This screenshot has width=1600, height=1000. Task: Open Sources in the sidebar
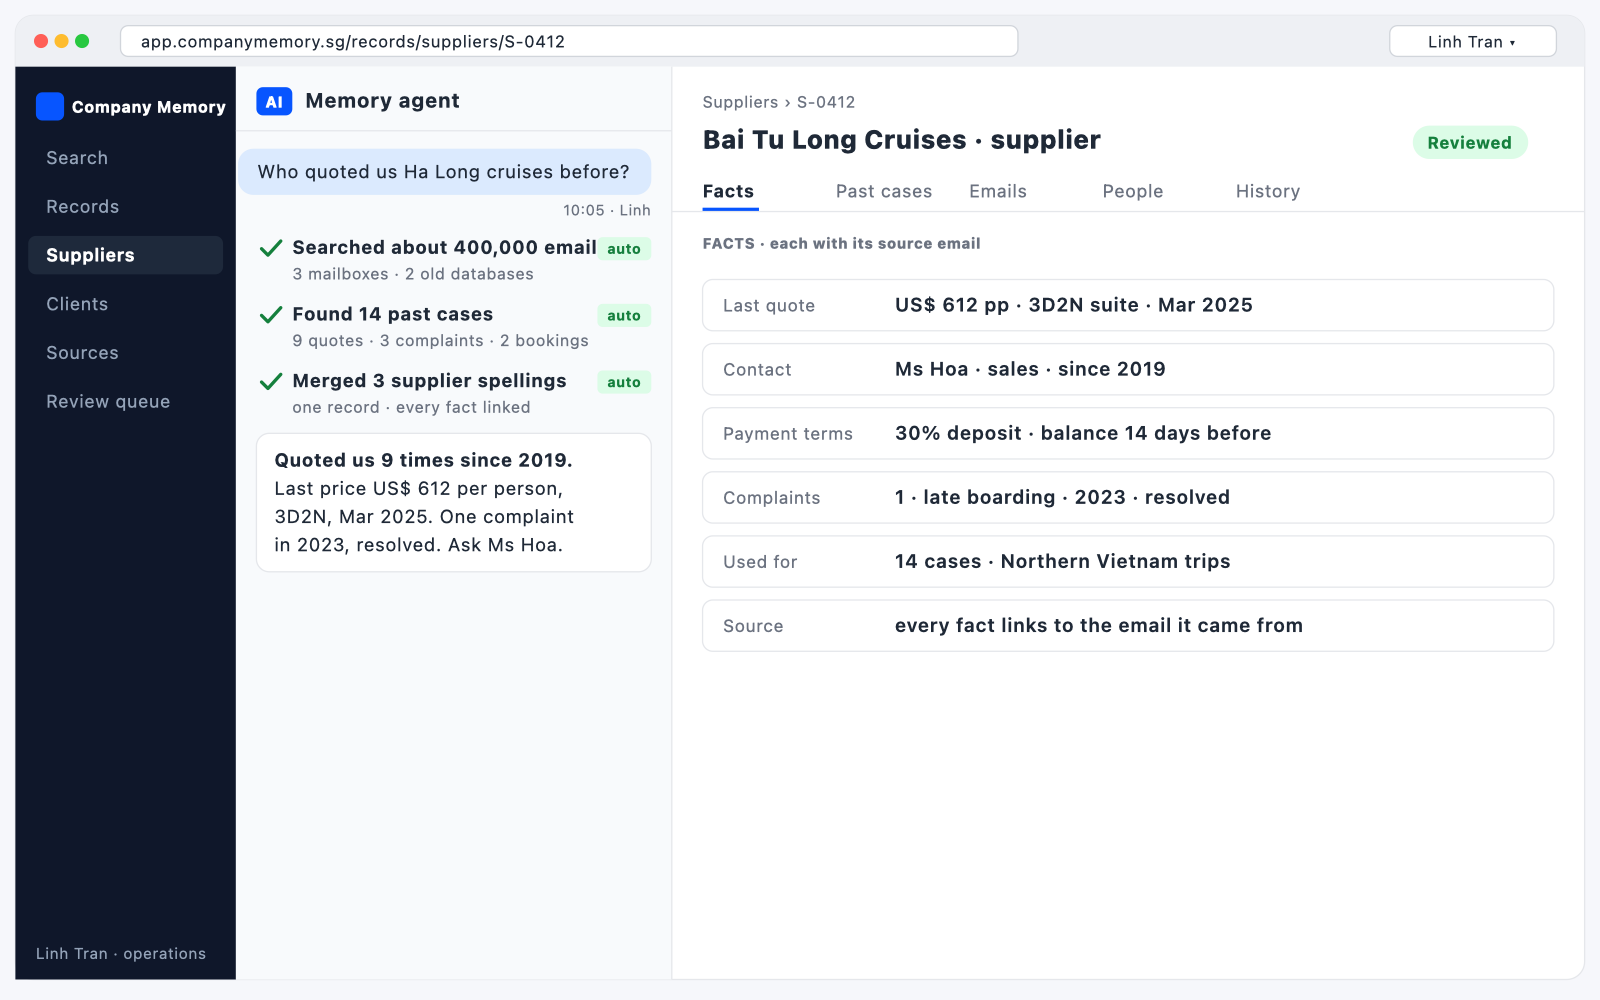(x=126, y=353)
